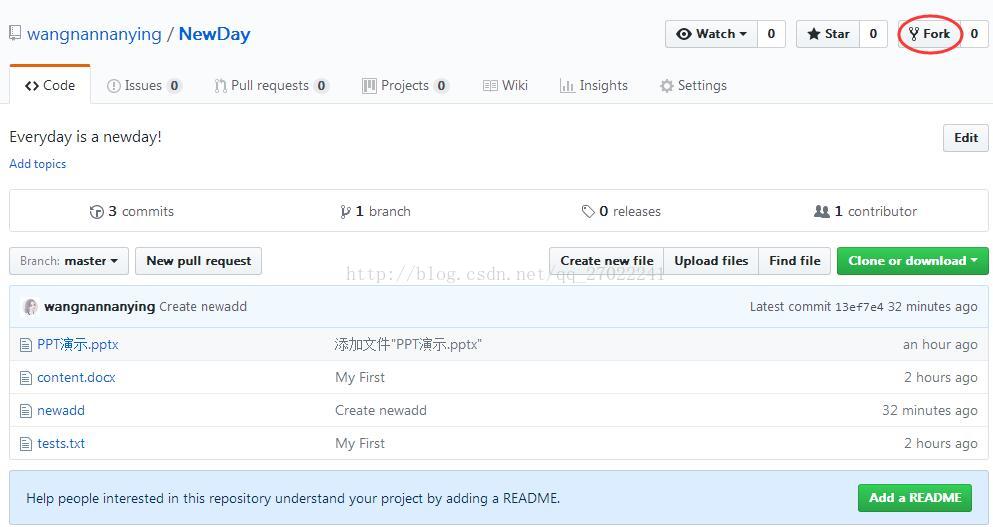This screenshot has width=993, height=527.
Task: Open Create newadd commit message in newadd row
Action: pyautogui.click(x=381, y=410)
